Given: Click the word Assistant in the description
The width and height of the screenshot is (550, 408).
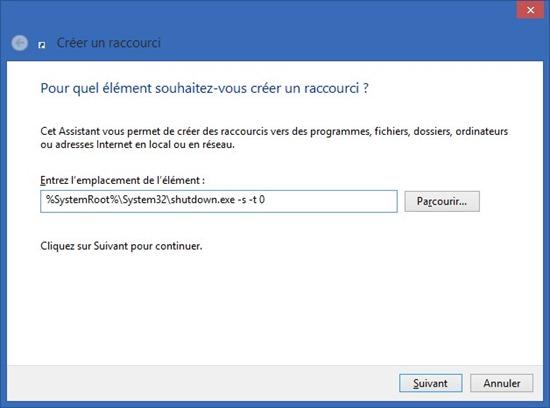Looking at the screenshot, I should pos(79,132).
